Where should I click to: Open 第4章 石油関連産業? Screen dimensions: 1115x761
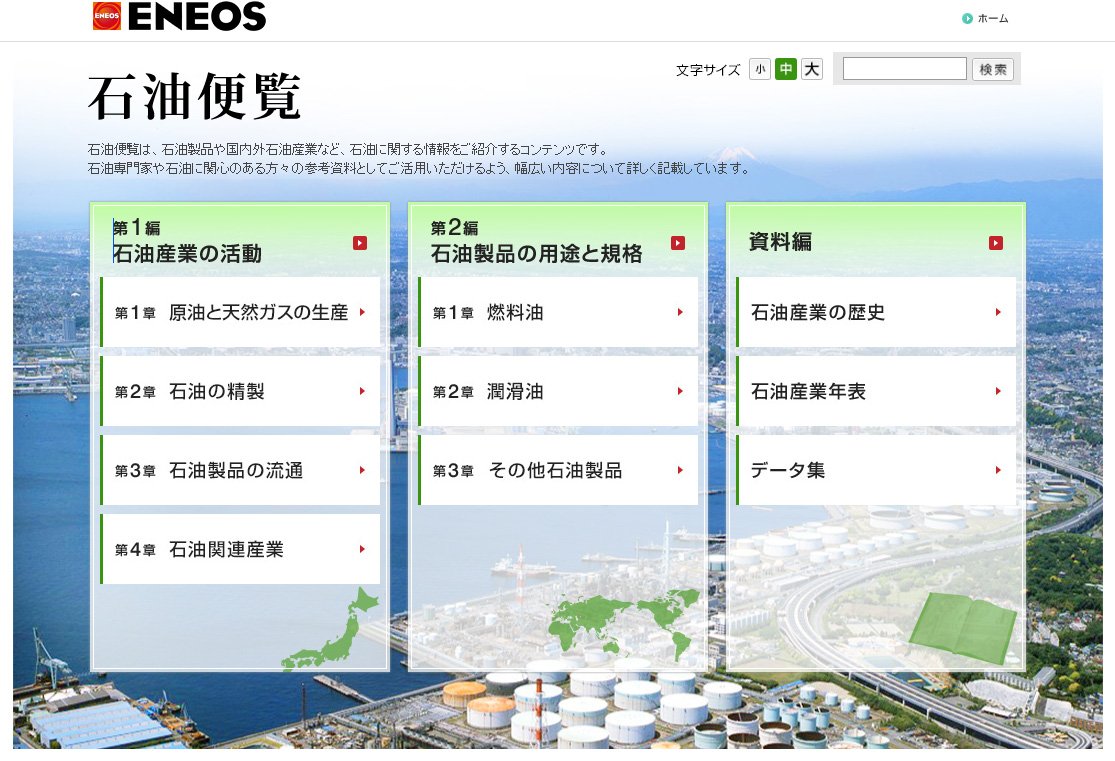pos(240,549)
